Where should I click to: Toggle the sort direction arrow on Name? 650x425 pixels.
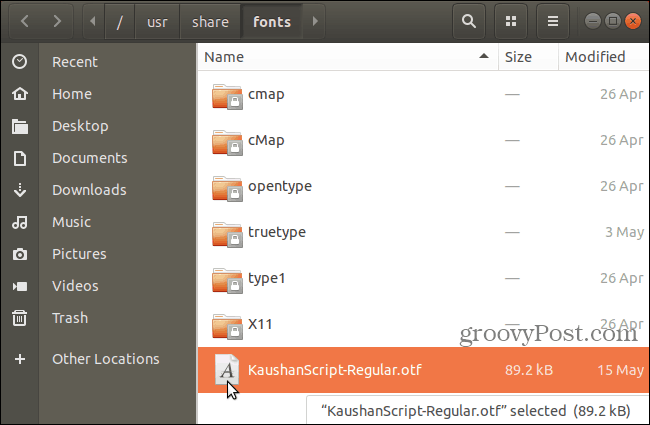coord(483,56)
